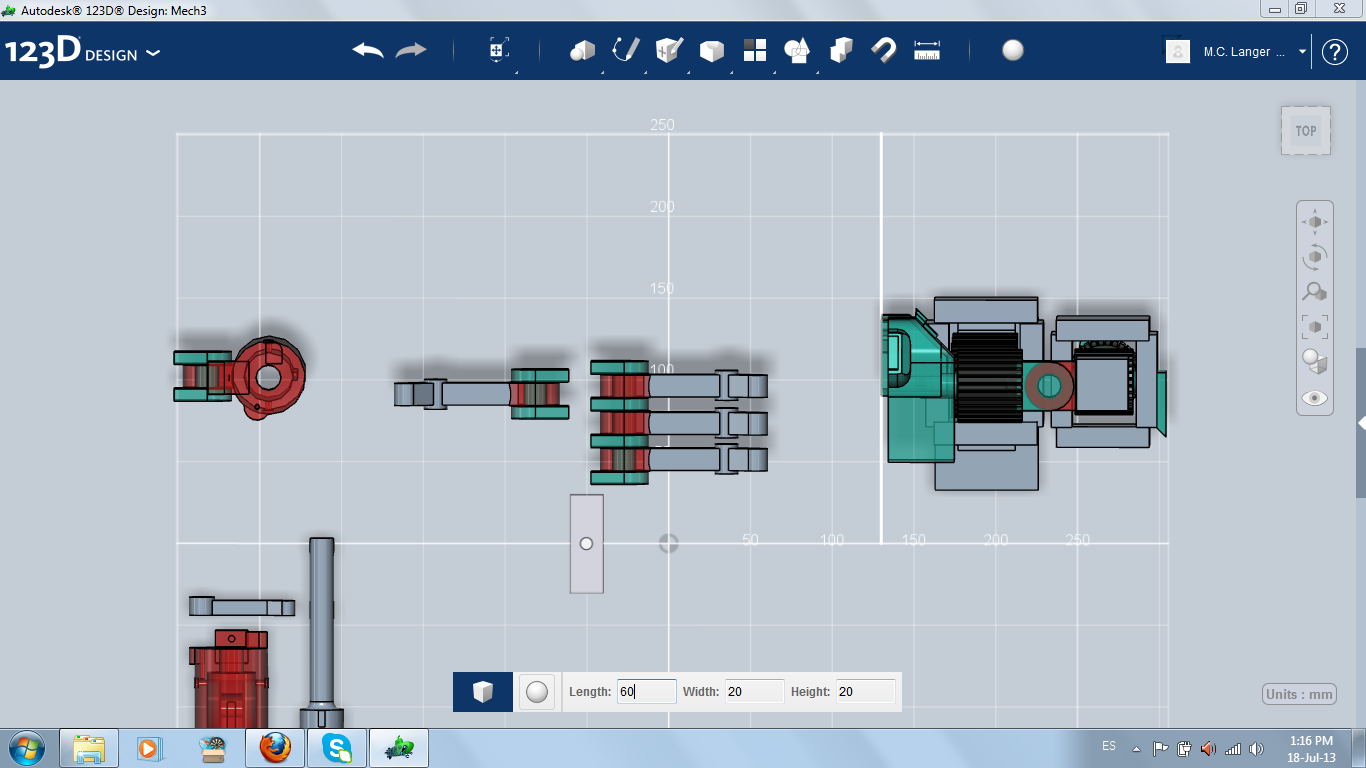This screenshot has width=1366, height=768.
Task: Open the Modify tools
Action: click(x=712, y=50)
